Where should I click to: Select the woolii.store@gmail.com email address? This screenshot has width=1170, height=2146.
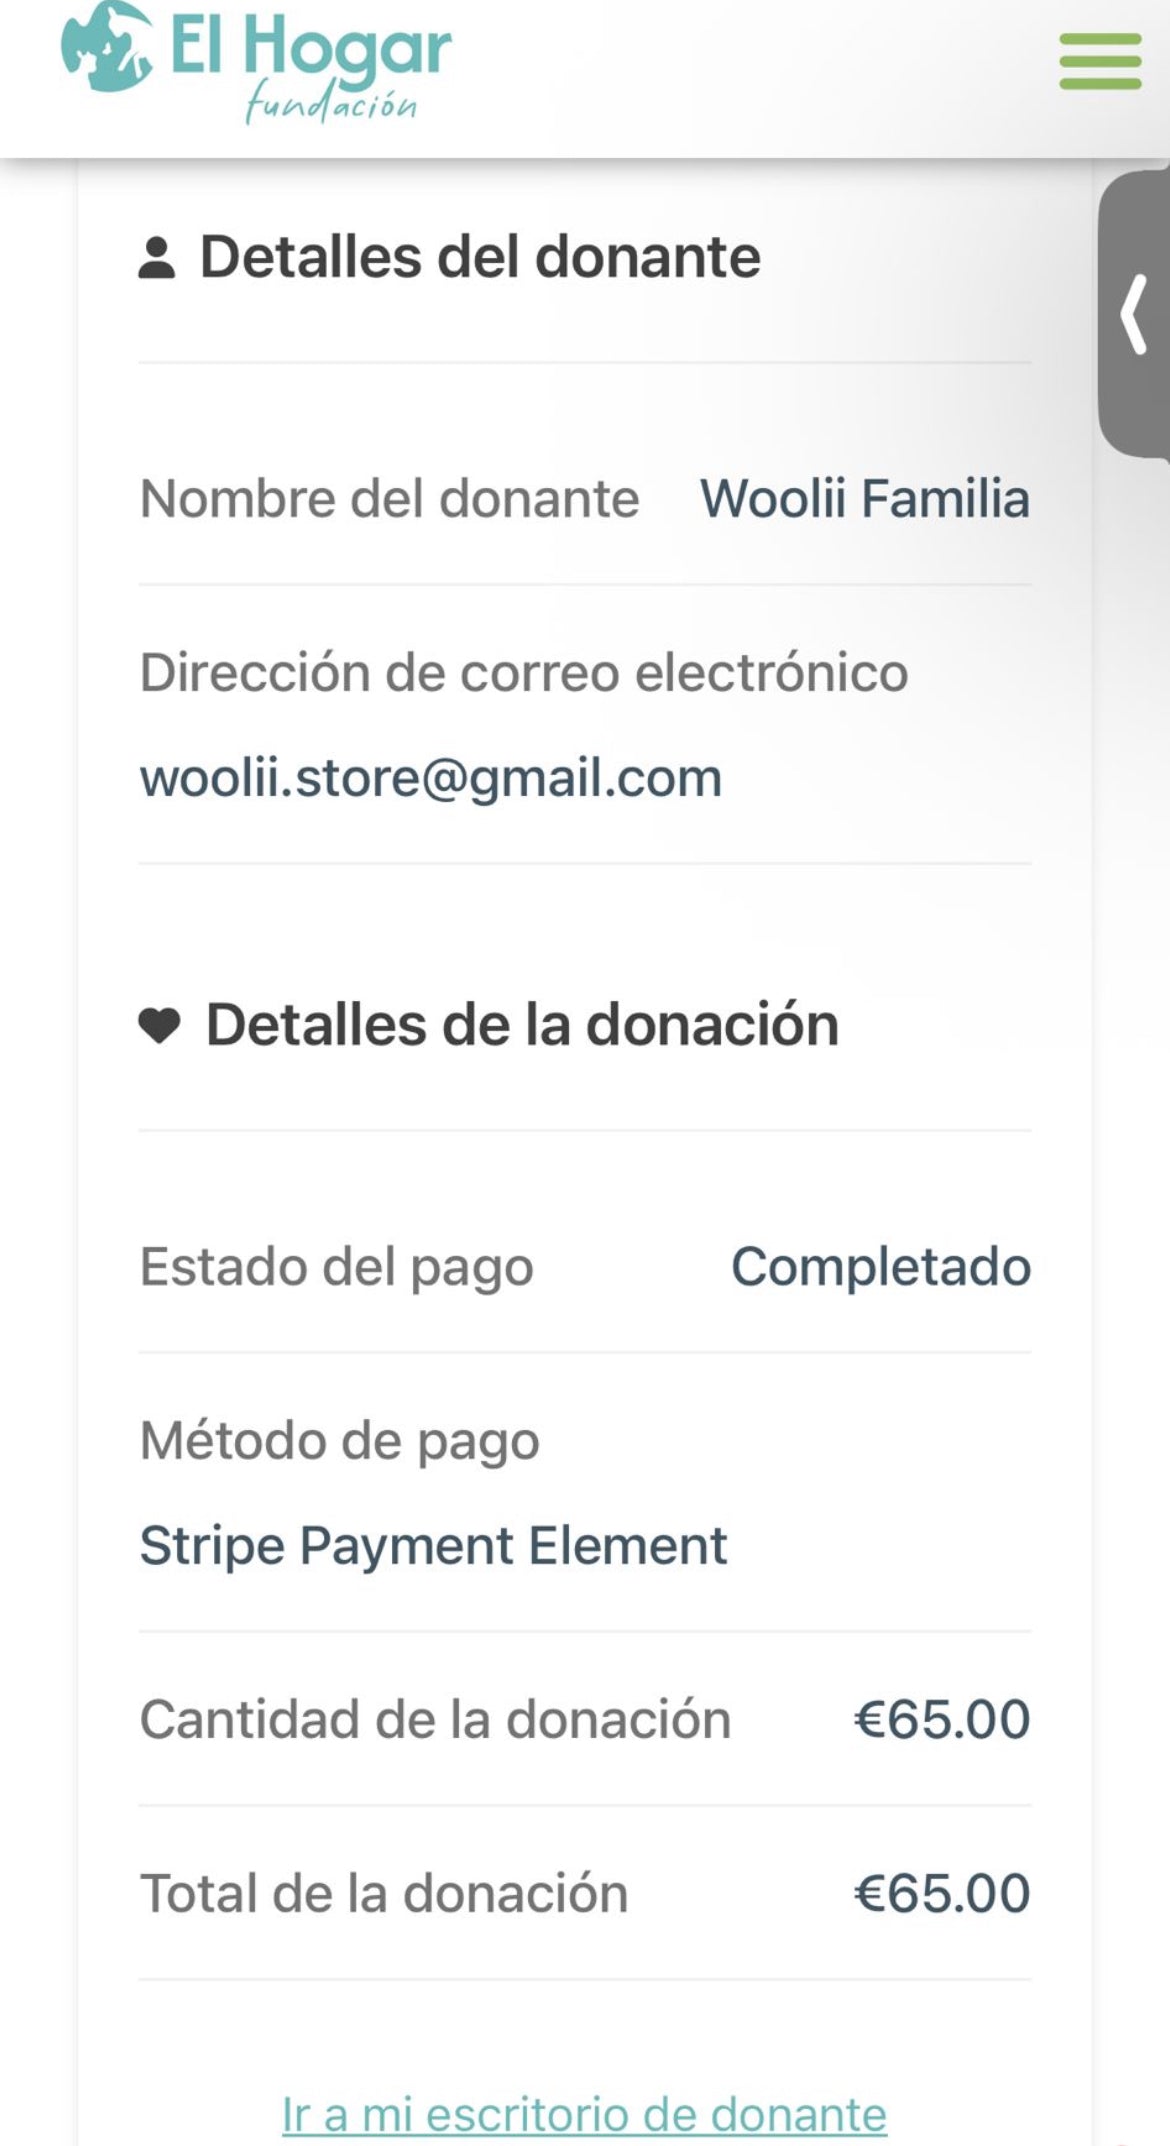[x=430, y=778]
